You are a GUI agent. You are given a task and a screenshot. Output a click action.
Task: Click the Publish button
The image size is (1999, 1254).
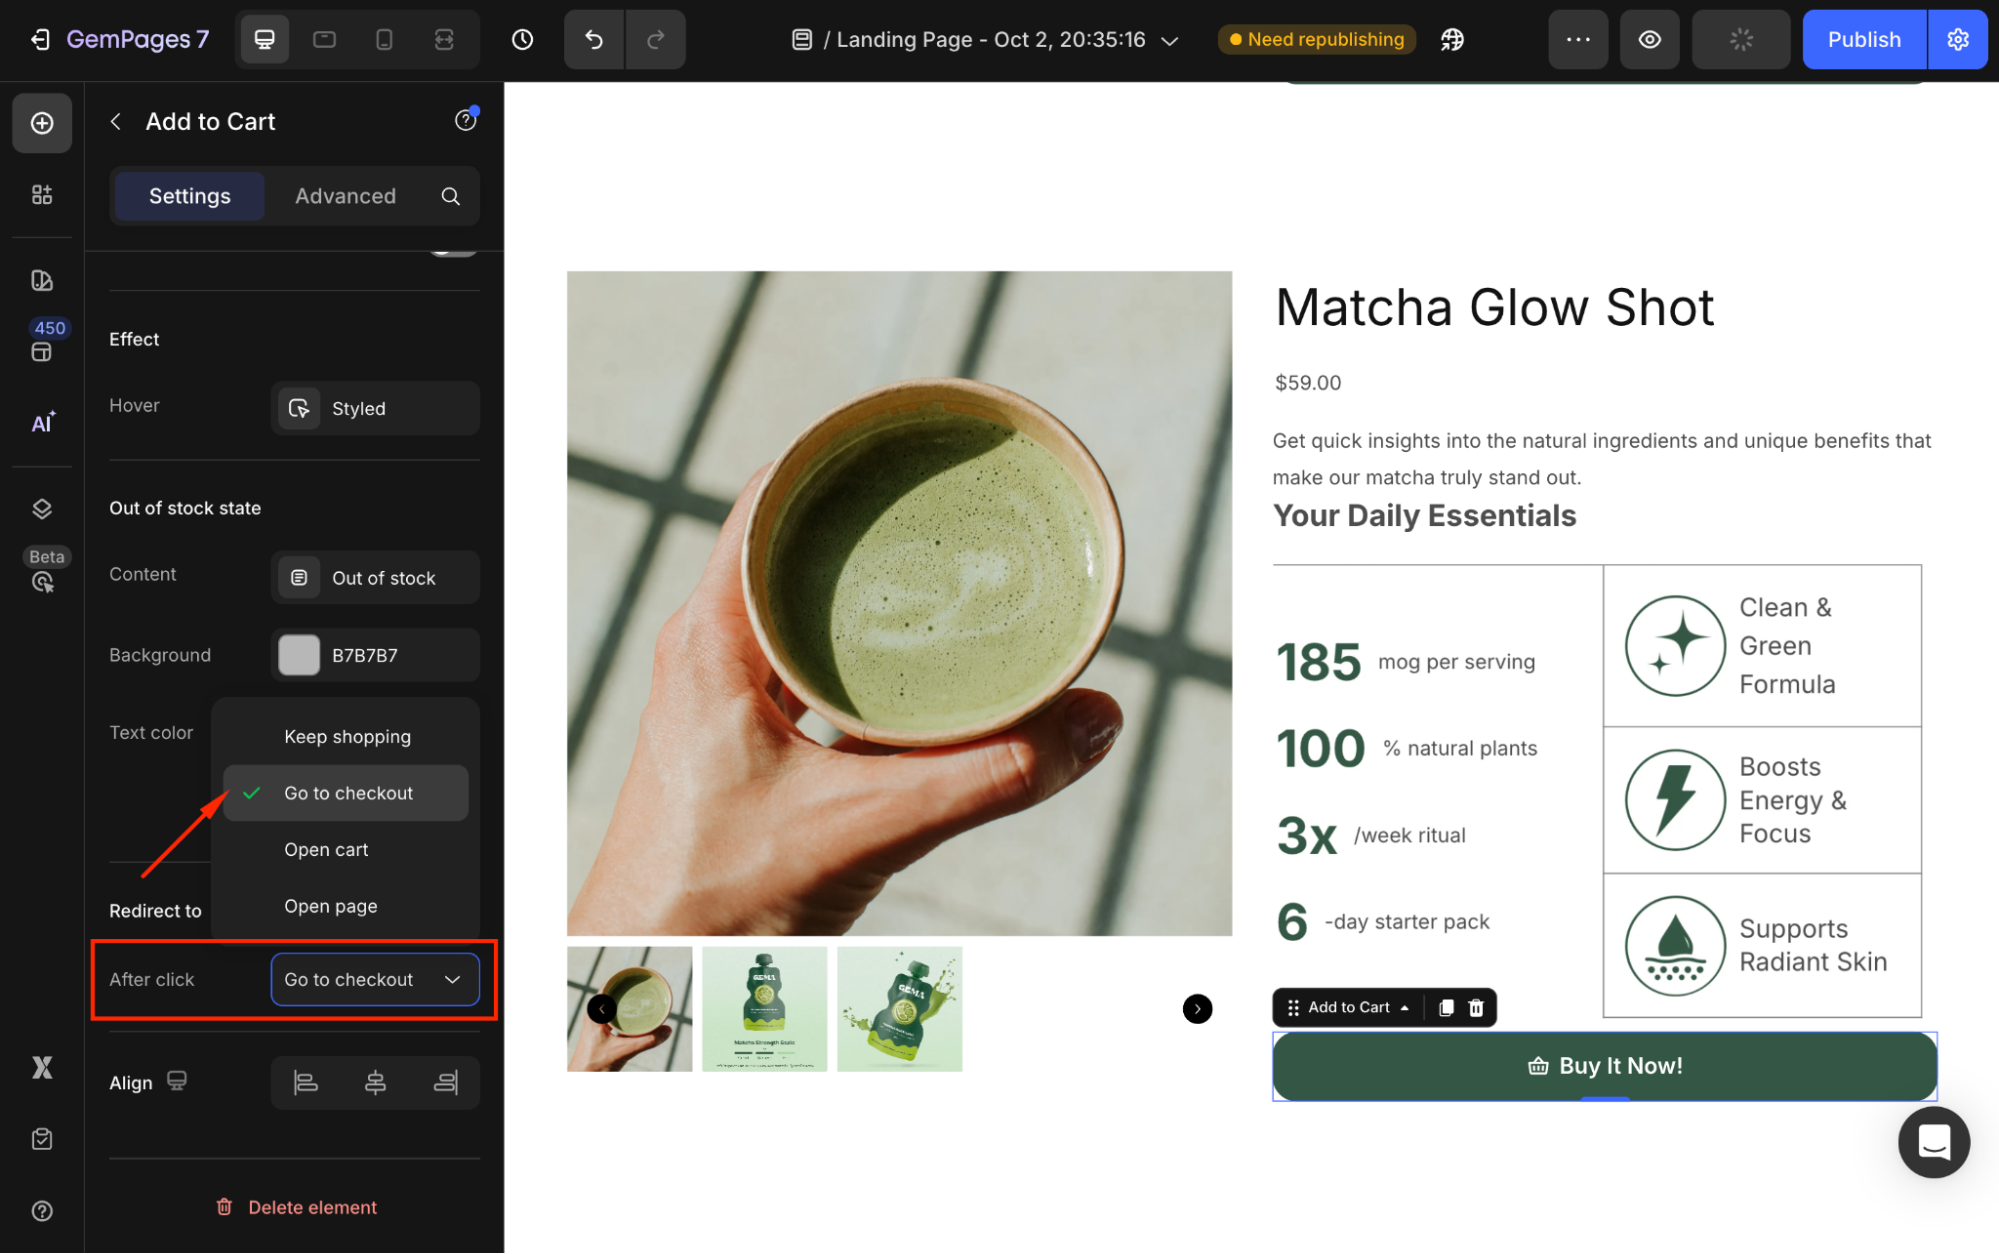pyautogui.click(x=1863, y=40)
